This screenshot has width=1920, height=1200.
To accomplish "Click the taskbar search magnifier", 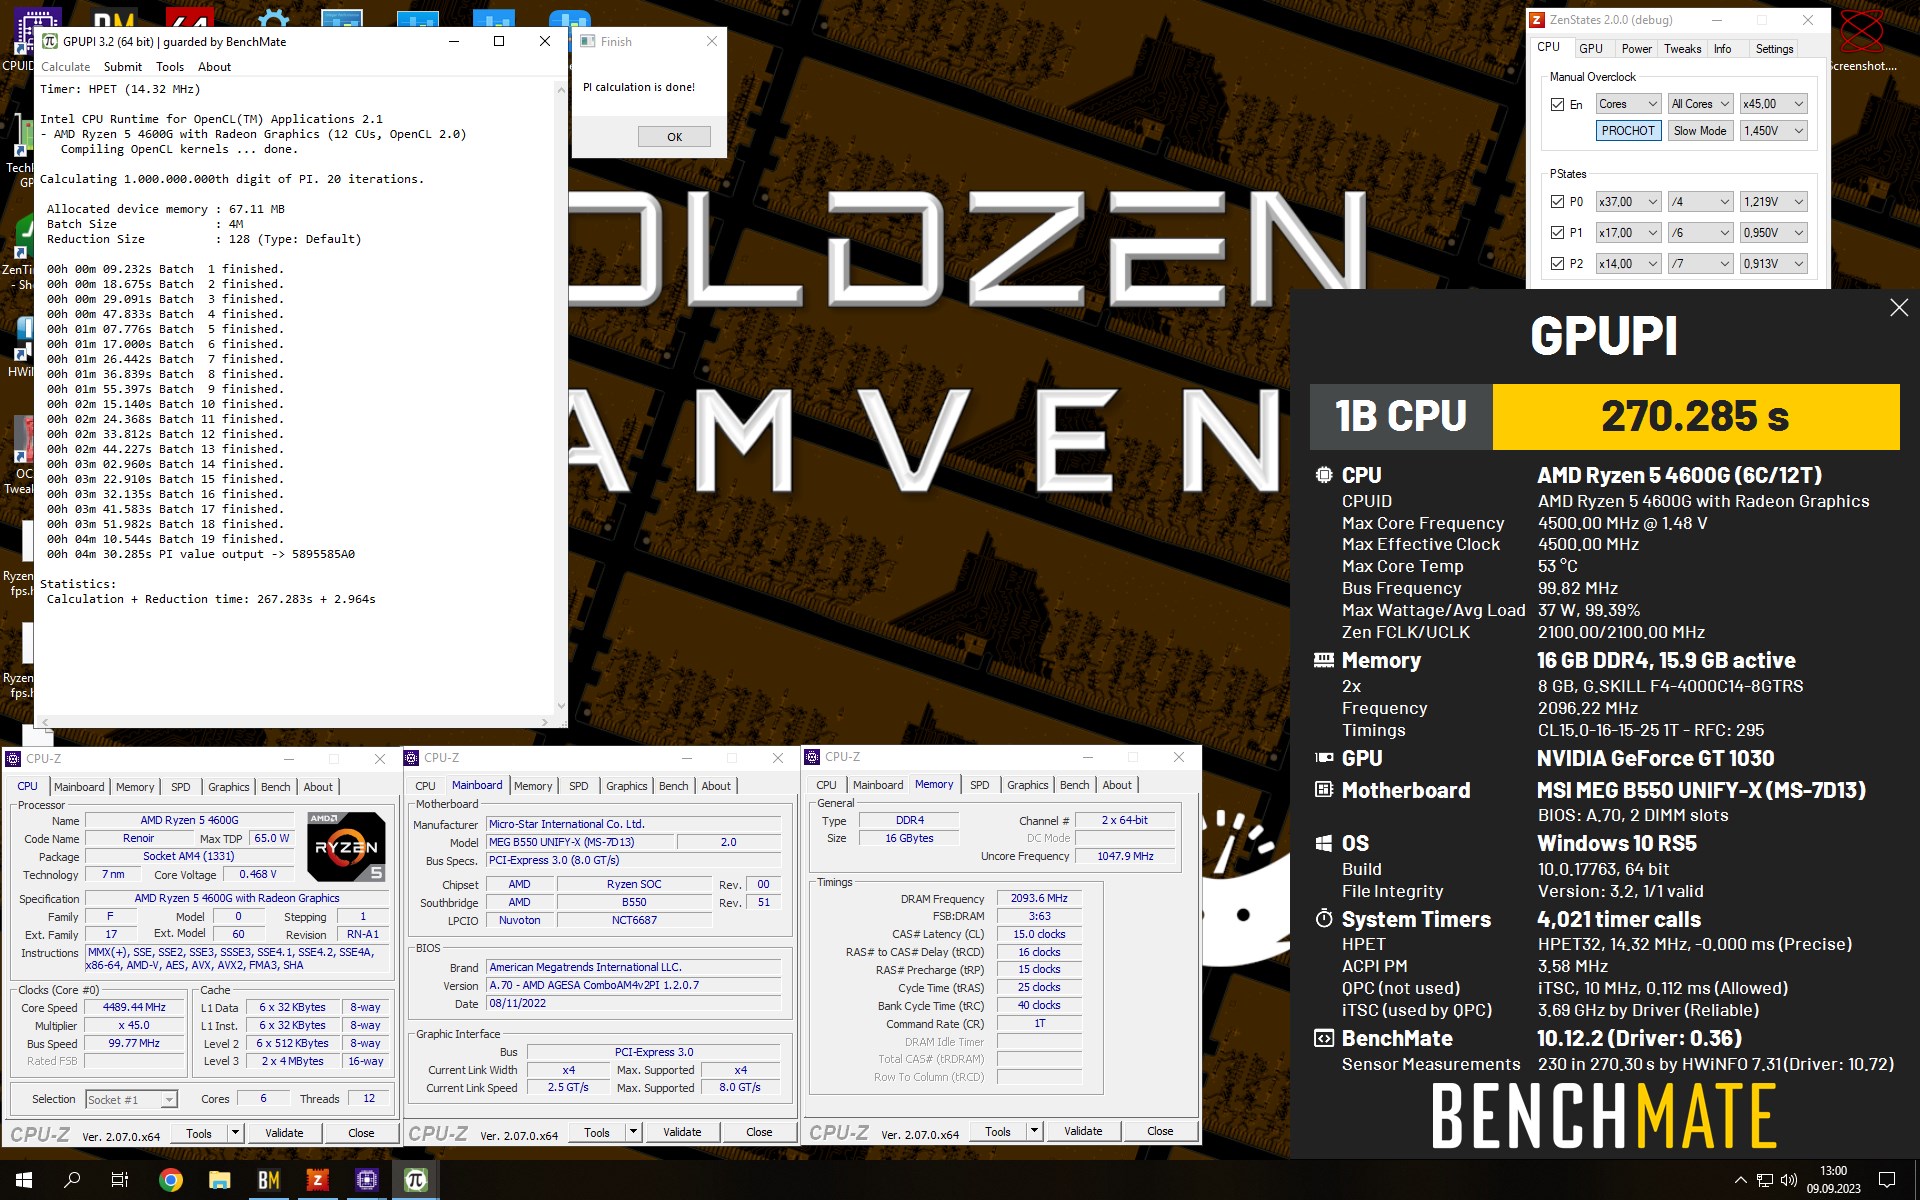I will [72, 1180].
